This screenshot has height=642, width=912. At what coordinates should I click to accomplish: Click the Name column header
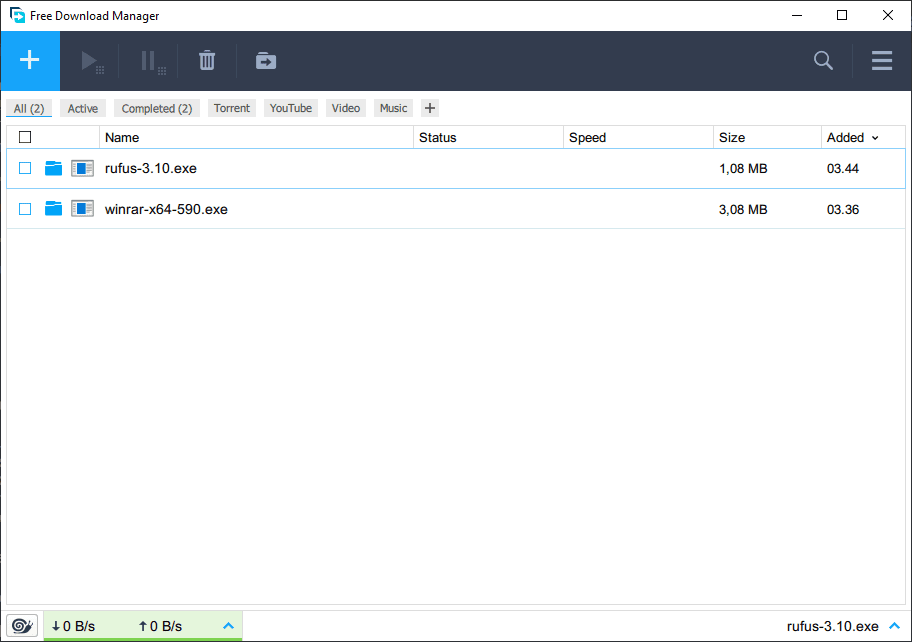point(256,138)
